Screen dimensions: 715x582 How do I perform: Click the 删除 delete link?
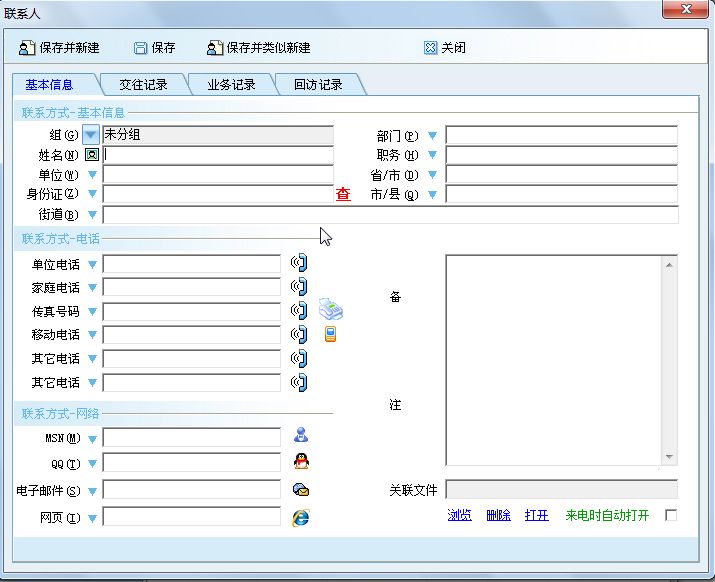(498, 515)
